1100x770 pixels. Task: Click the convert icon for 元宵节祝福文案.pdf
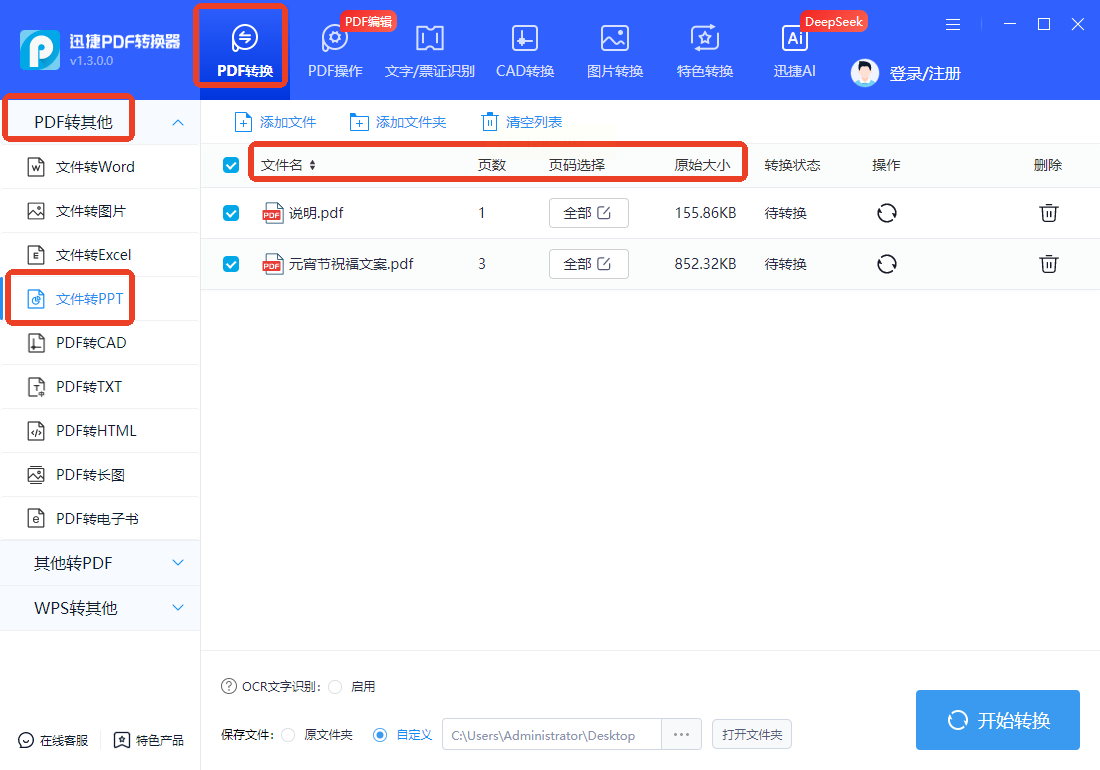[887, 264]
